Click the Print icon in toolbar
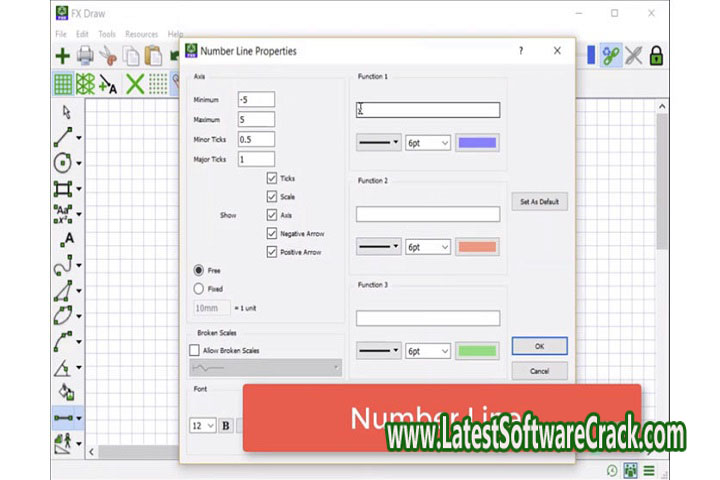The width and height of the screenshot is (720, 480). 86,56
